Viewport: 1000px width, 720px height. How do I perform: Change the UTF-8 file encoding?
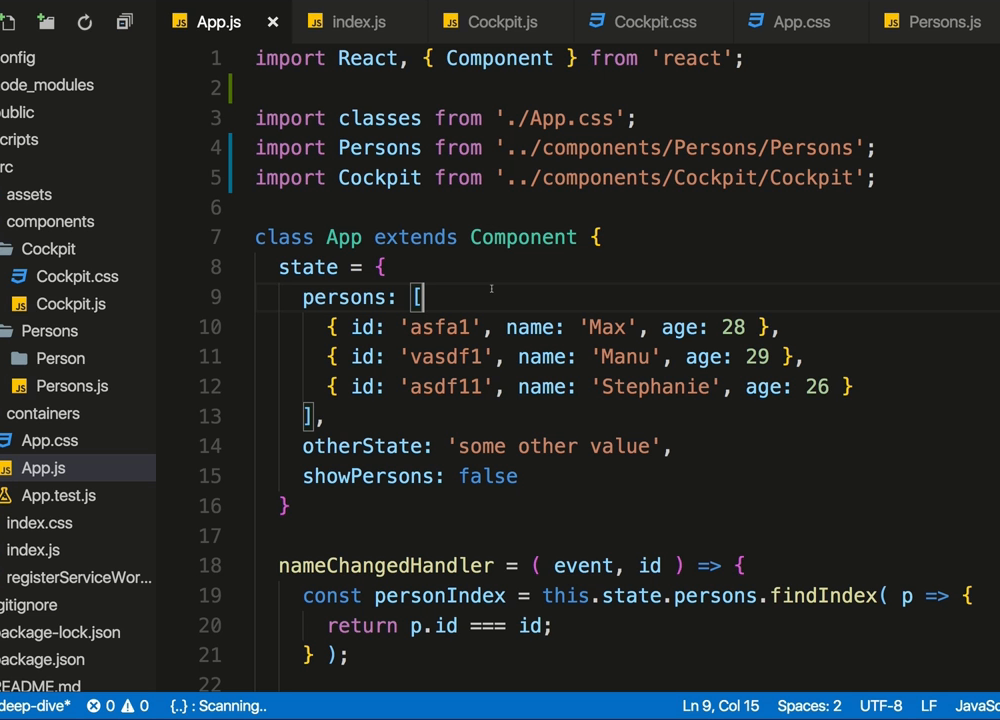coord(881,706)
